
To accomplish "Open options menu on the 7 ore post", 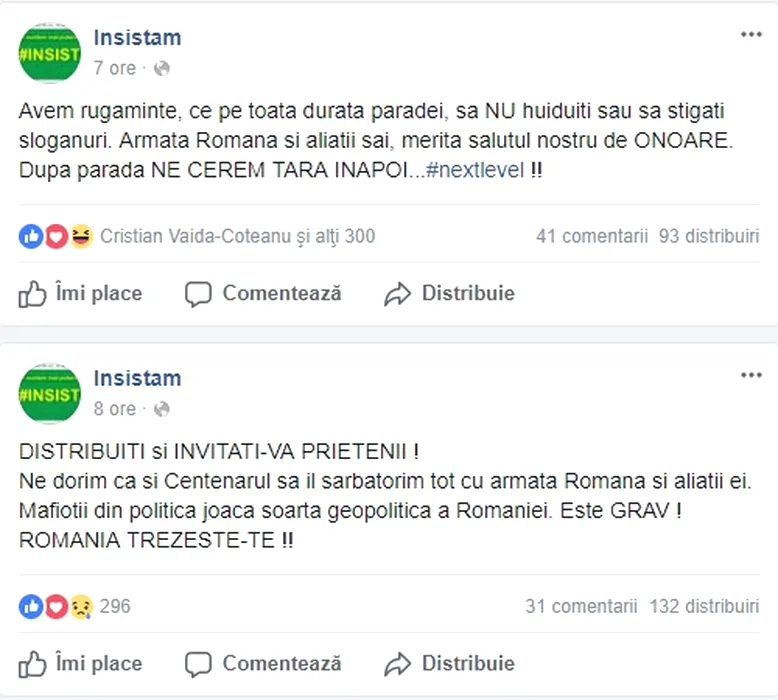I will 751,35.
